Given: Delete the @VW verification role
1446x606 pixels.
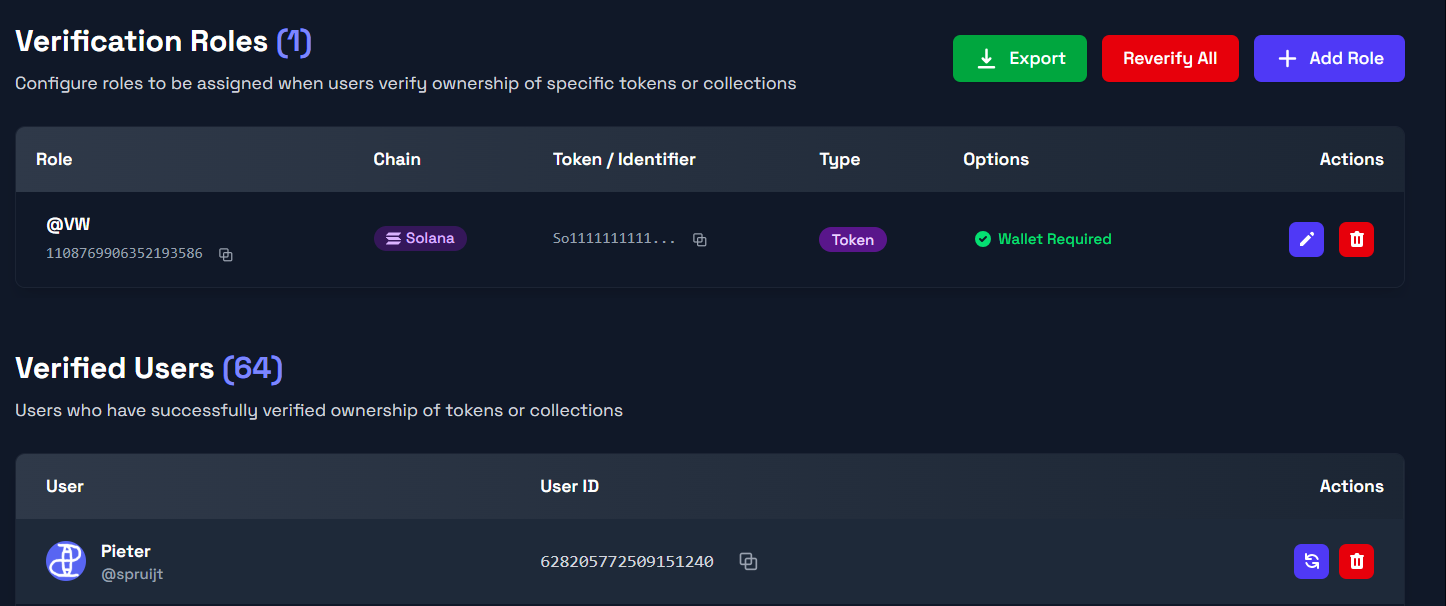Looking at the screenshot, I should click(x=1356, y=239).
